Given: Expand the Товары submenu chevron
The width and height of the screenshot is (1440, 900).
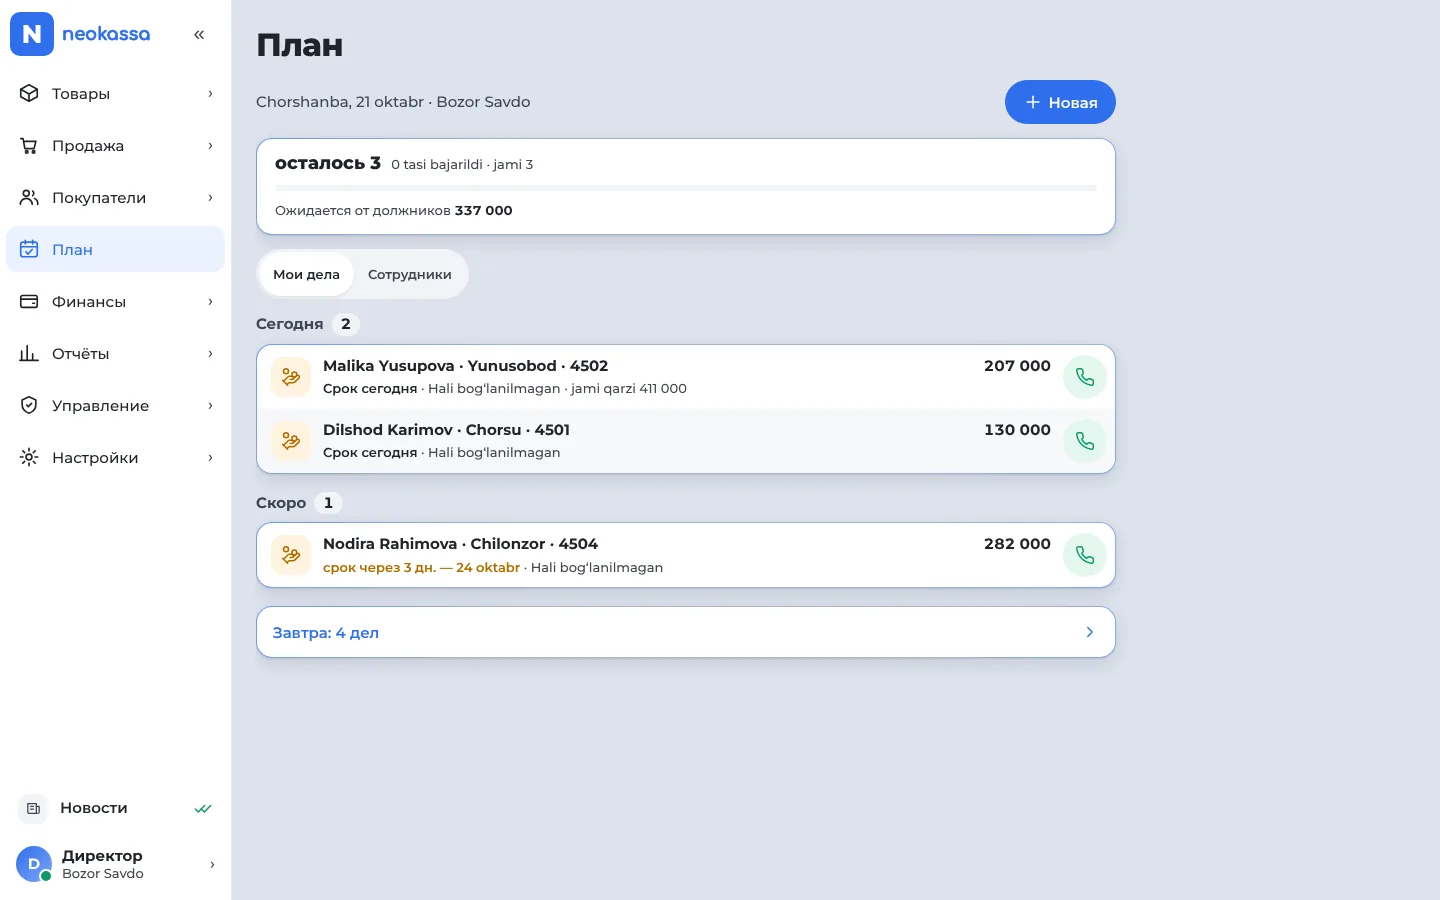Looking at the screenshot, I should click(x=210, y=94).
